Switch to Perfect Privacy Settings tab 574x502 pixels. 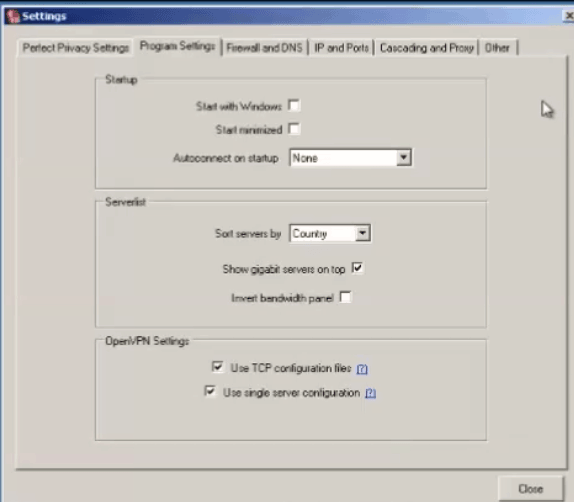75,48
